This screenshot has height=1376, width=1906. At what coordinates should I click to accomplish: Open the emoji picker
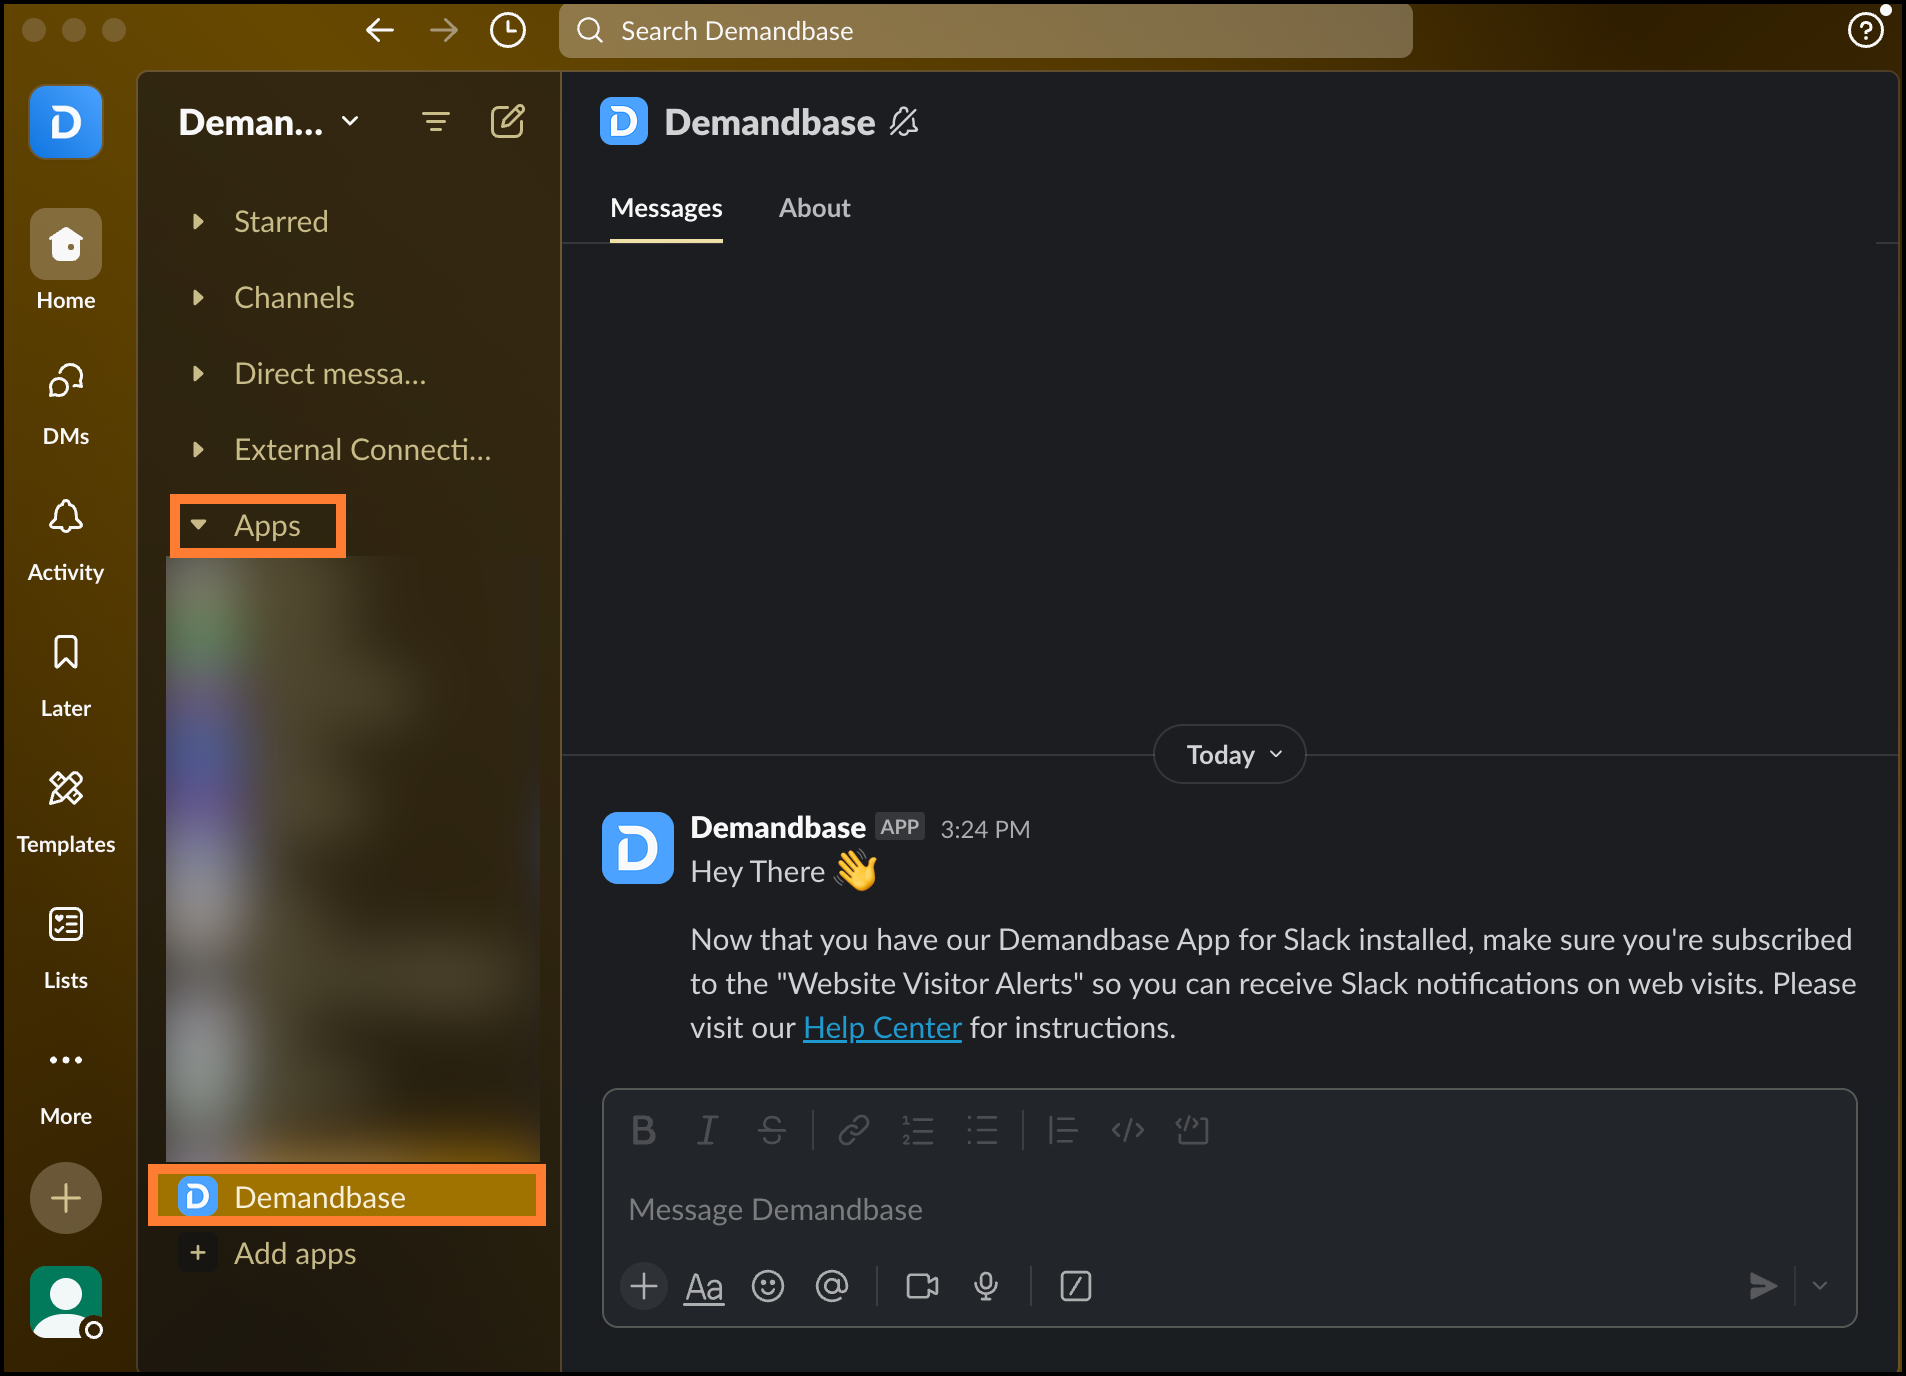tap(768, 1286)
